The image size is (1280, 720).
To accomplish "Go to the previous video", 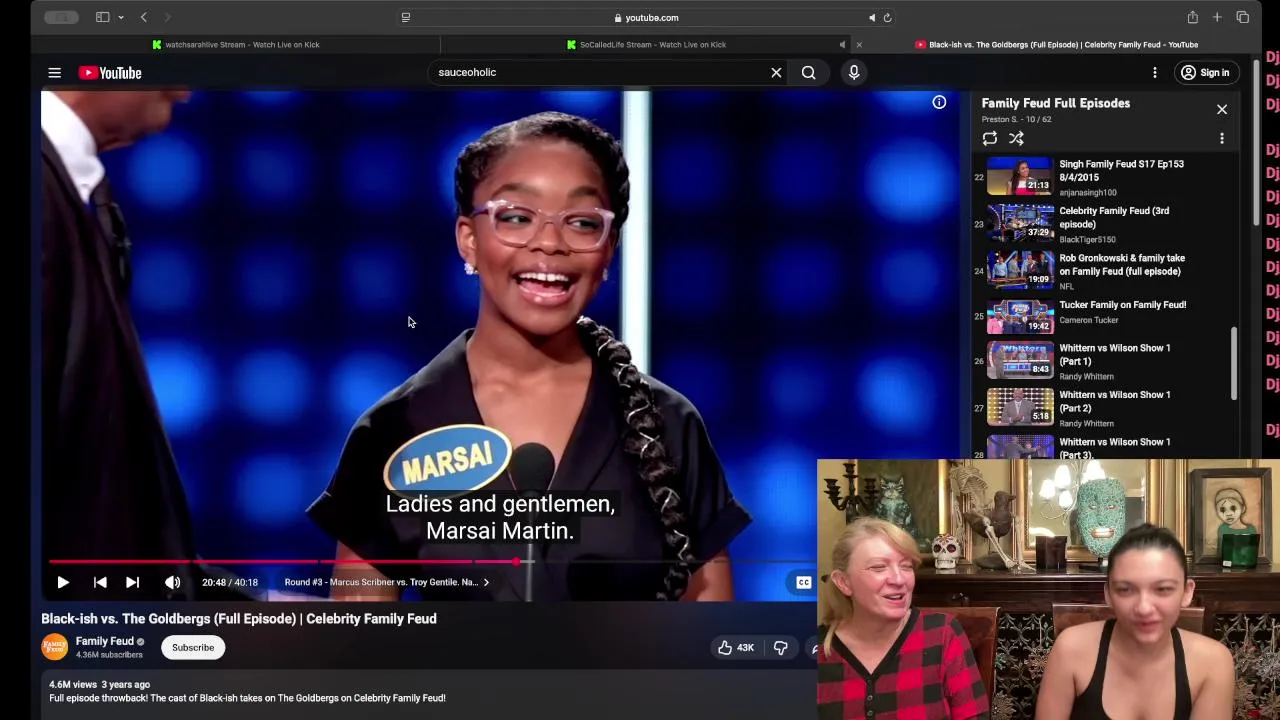I will point(100,582).
